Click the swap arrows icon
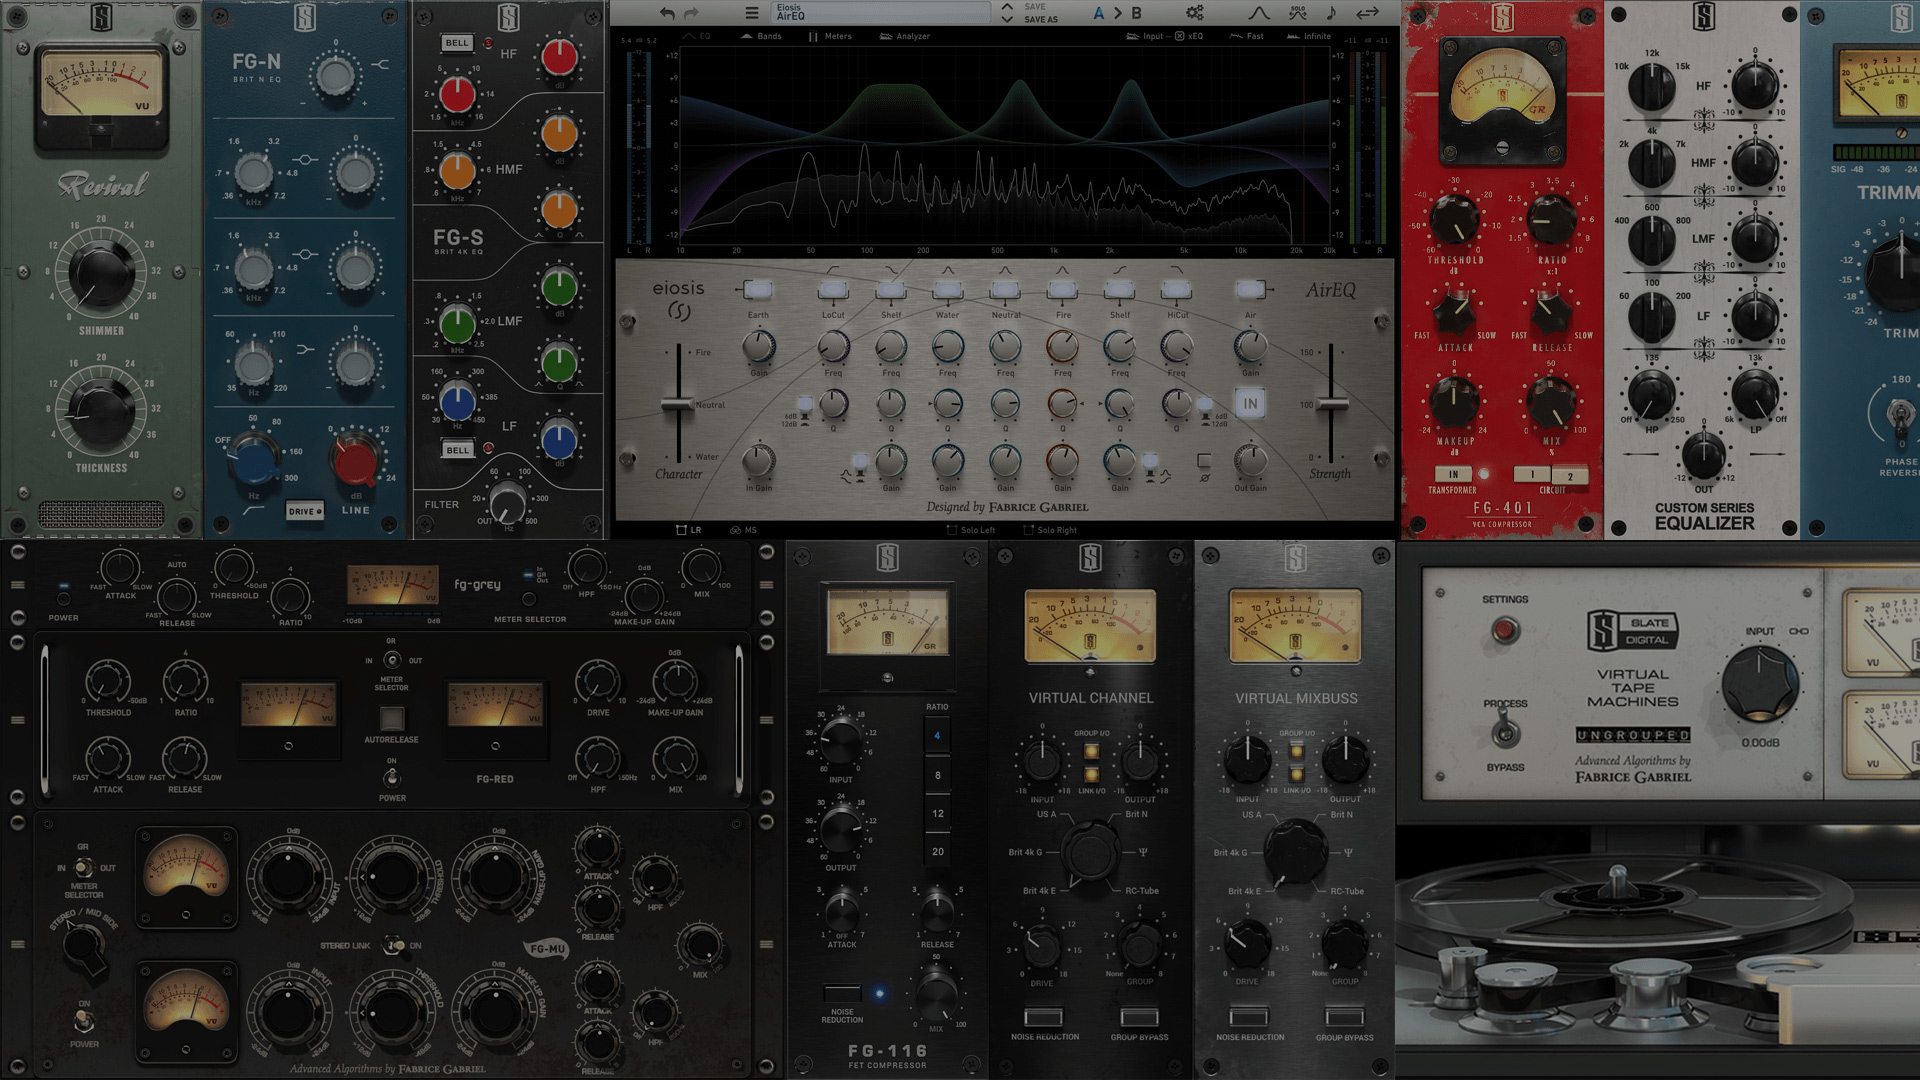 tap(1367, 13)
